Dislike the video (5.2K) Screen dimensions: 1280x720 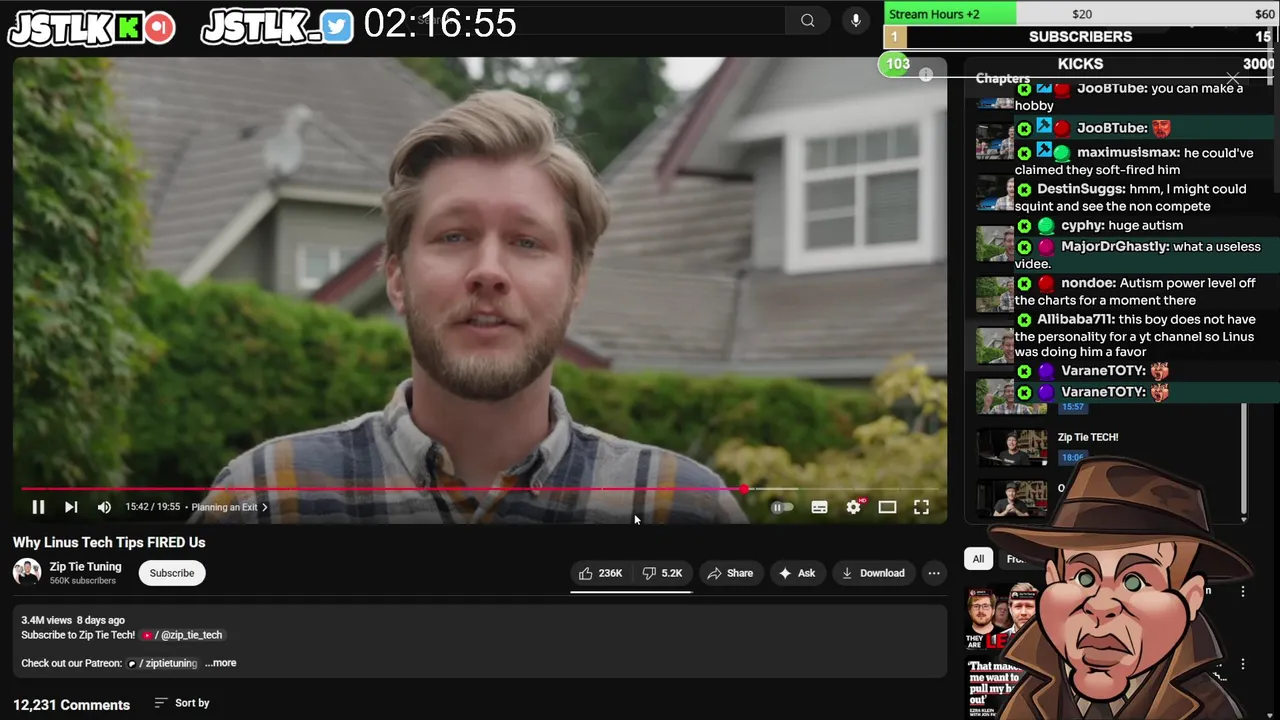click(662, 573)
